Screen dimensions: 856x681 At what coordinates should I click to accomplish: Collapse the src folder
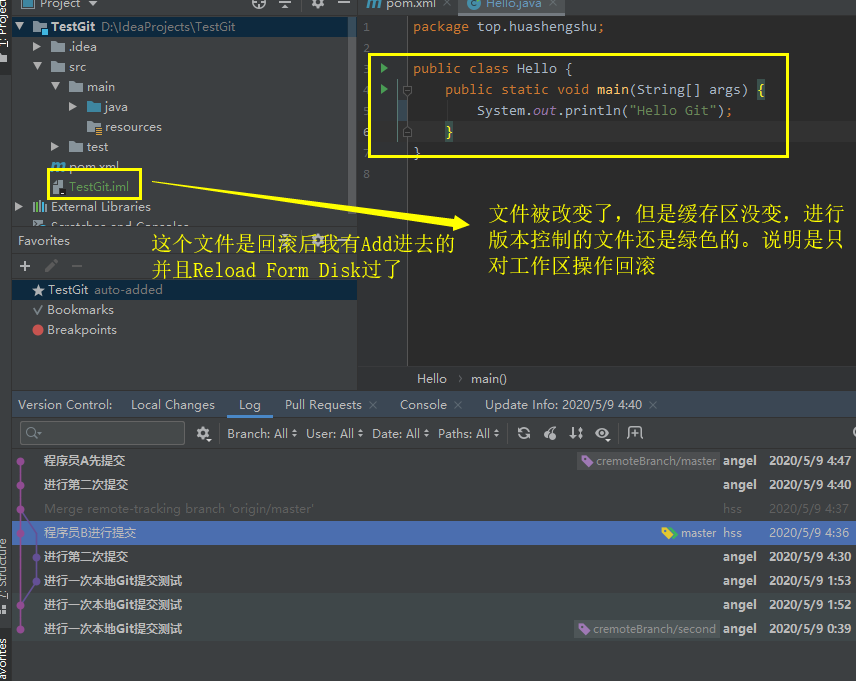(x=37, y=67)
